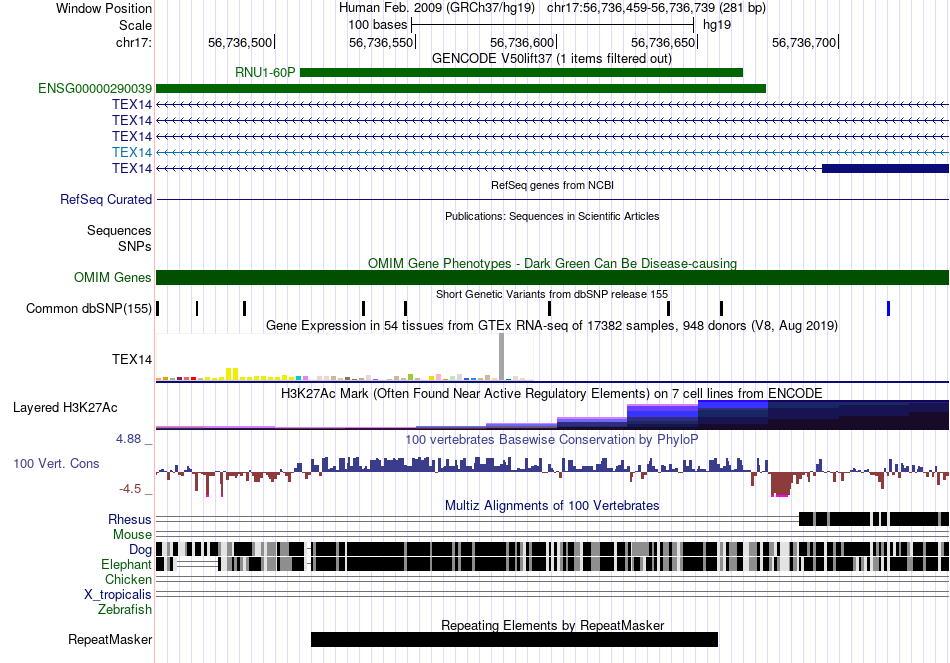Viewport: 950px width, 663px height.
Task: Click Short Genetic Variants from dbSNP title
Action: (552, 295)
